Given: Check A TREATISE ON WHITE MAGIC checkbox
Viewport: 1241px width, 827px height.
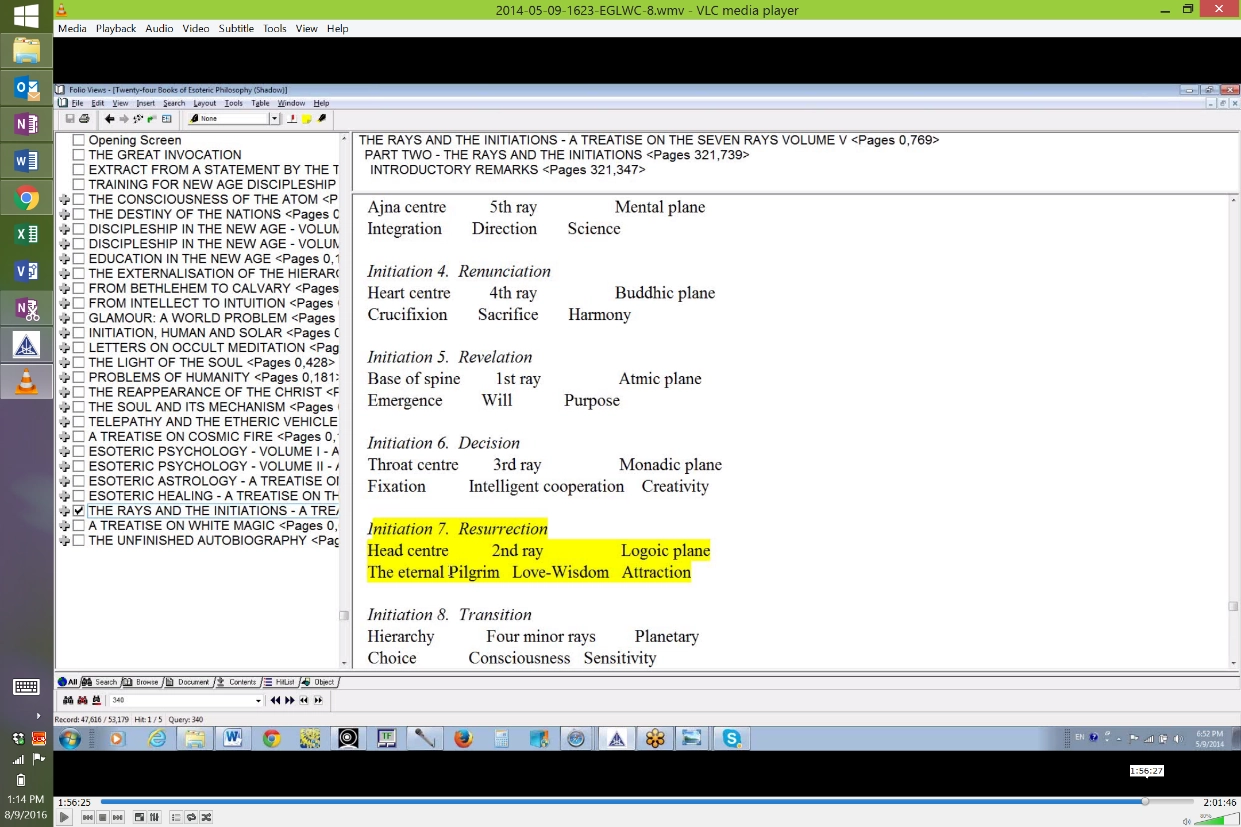Looking at the screenshot, I should tap(79, 525).
